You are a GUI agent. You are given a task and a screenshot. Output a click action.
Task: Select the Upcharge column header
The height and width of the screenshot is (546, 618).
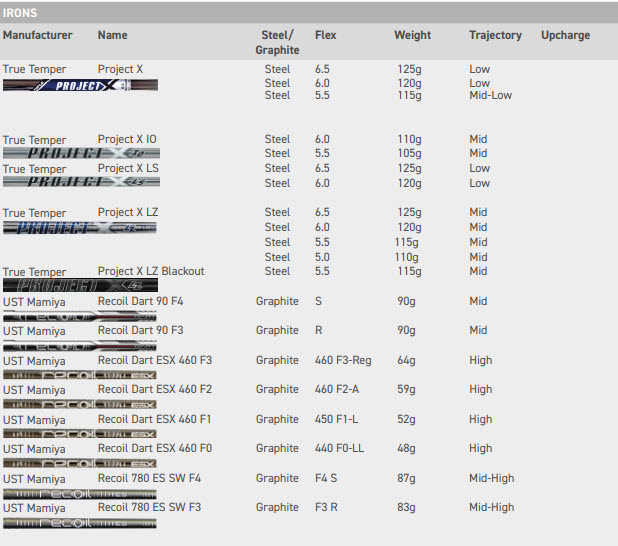click(x=565, y=35)
